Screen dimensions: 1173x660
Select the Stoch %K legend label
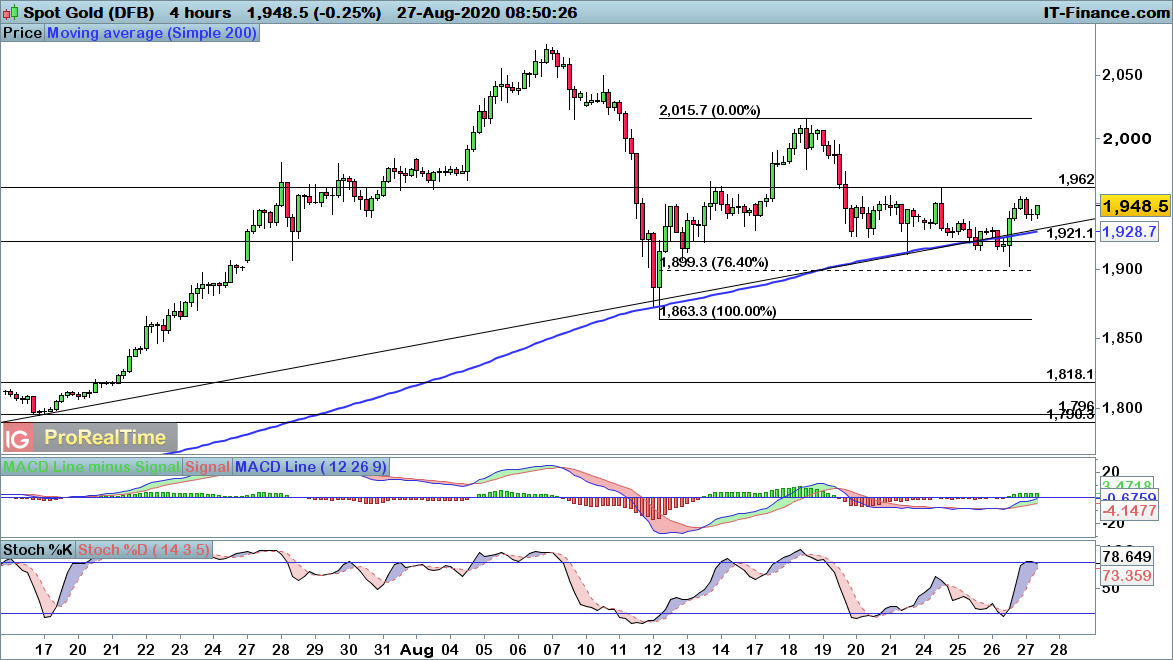click(37, 550)
